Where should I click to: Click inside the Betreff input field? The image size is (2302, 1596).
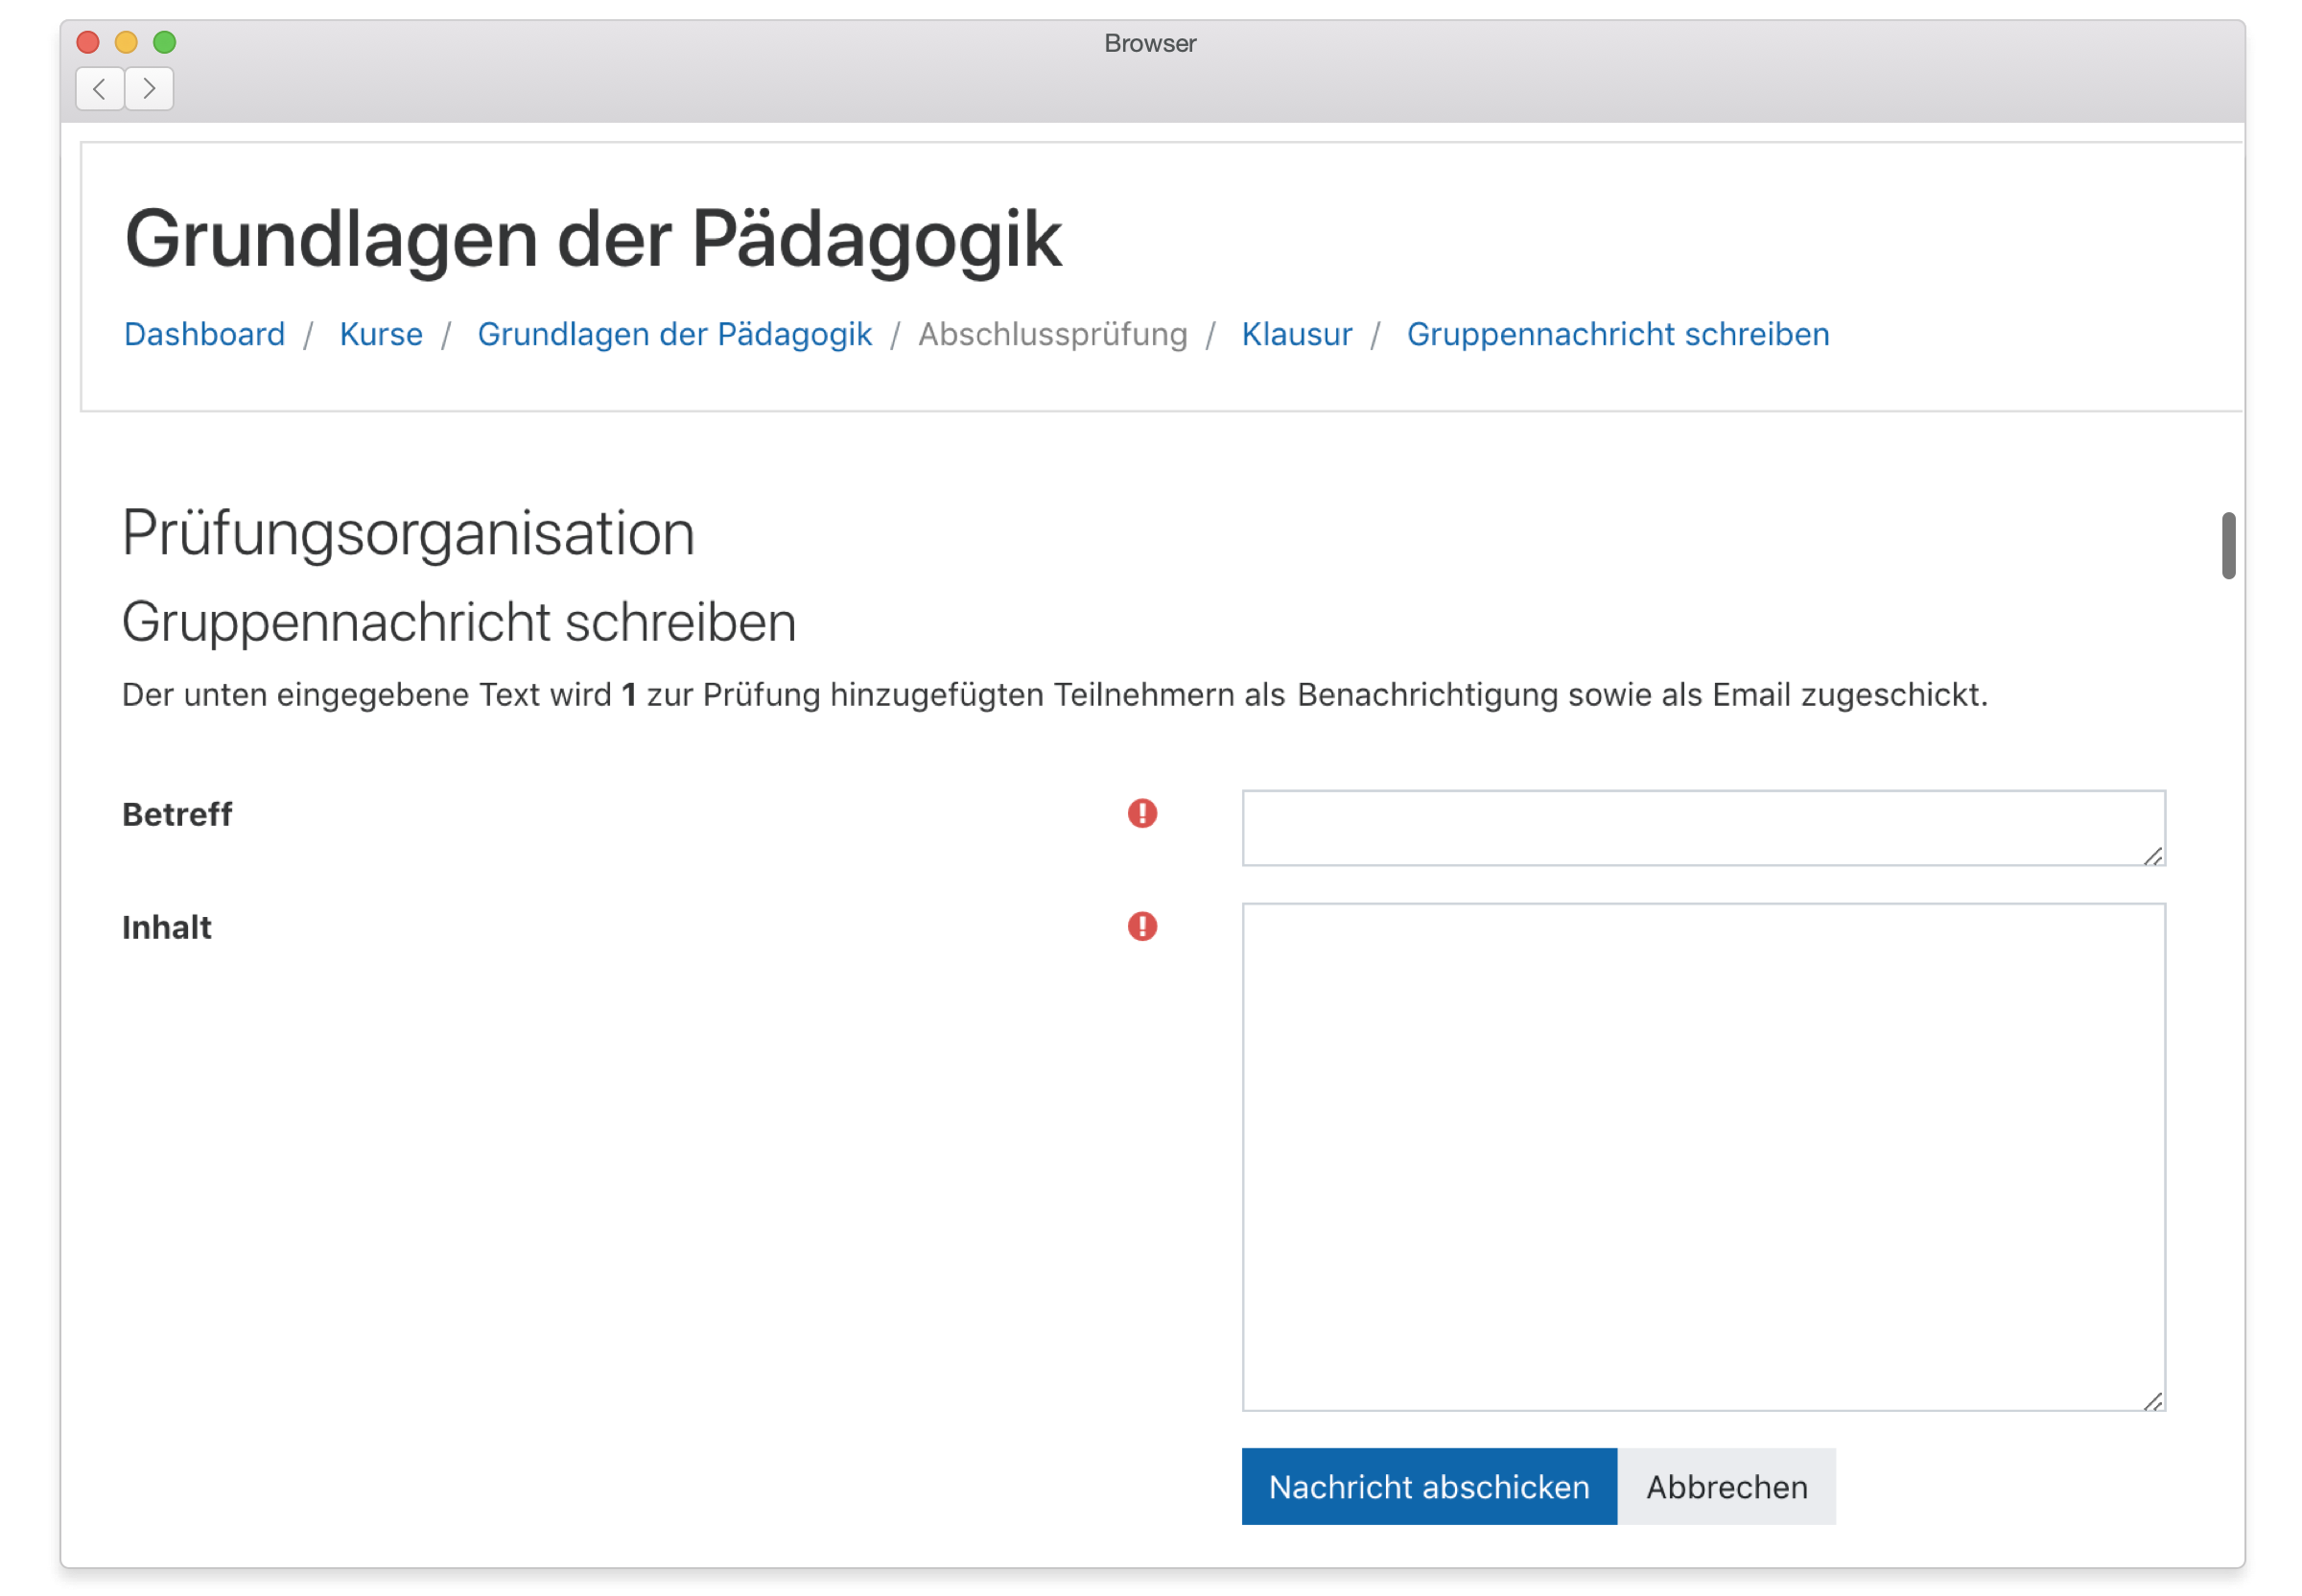tap(1700, 827)
